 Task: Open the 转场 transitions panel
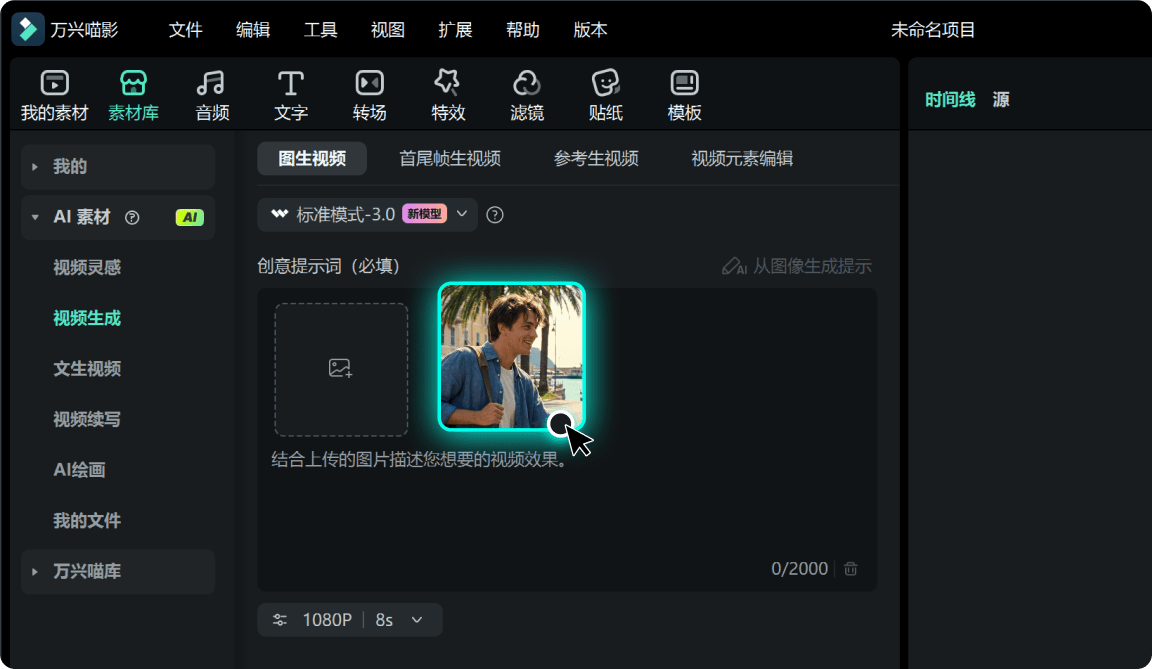pos(370,95)
